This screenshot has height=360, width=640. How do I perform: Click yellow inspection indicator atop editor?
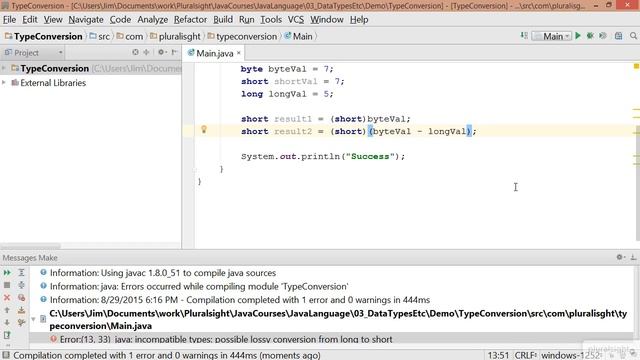pyautogui.click(x=636, y=66)
